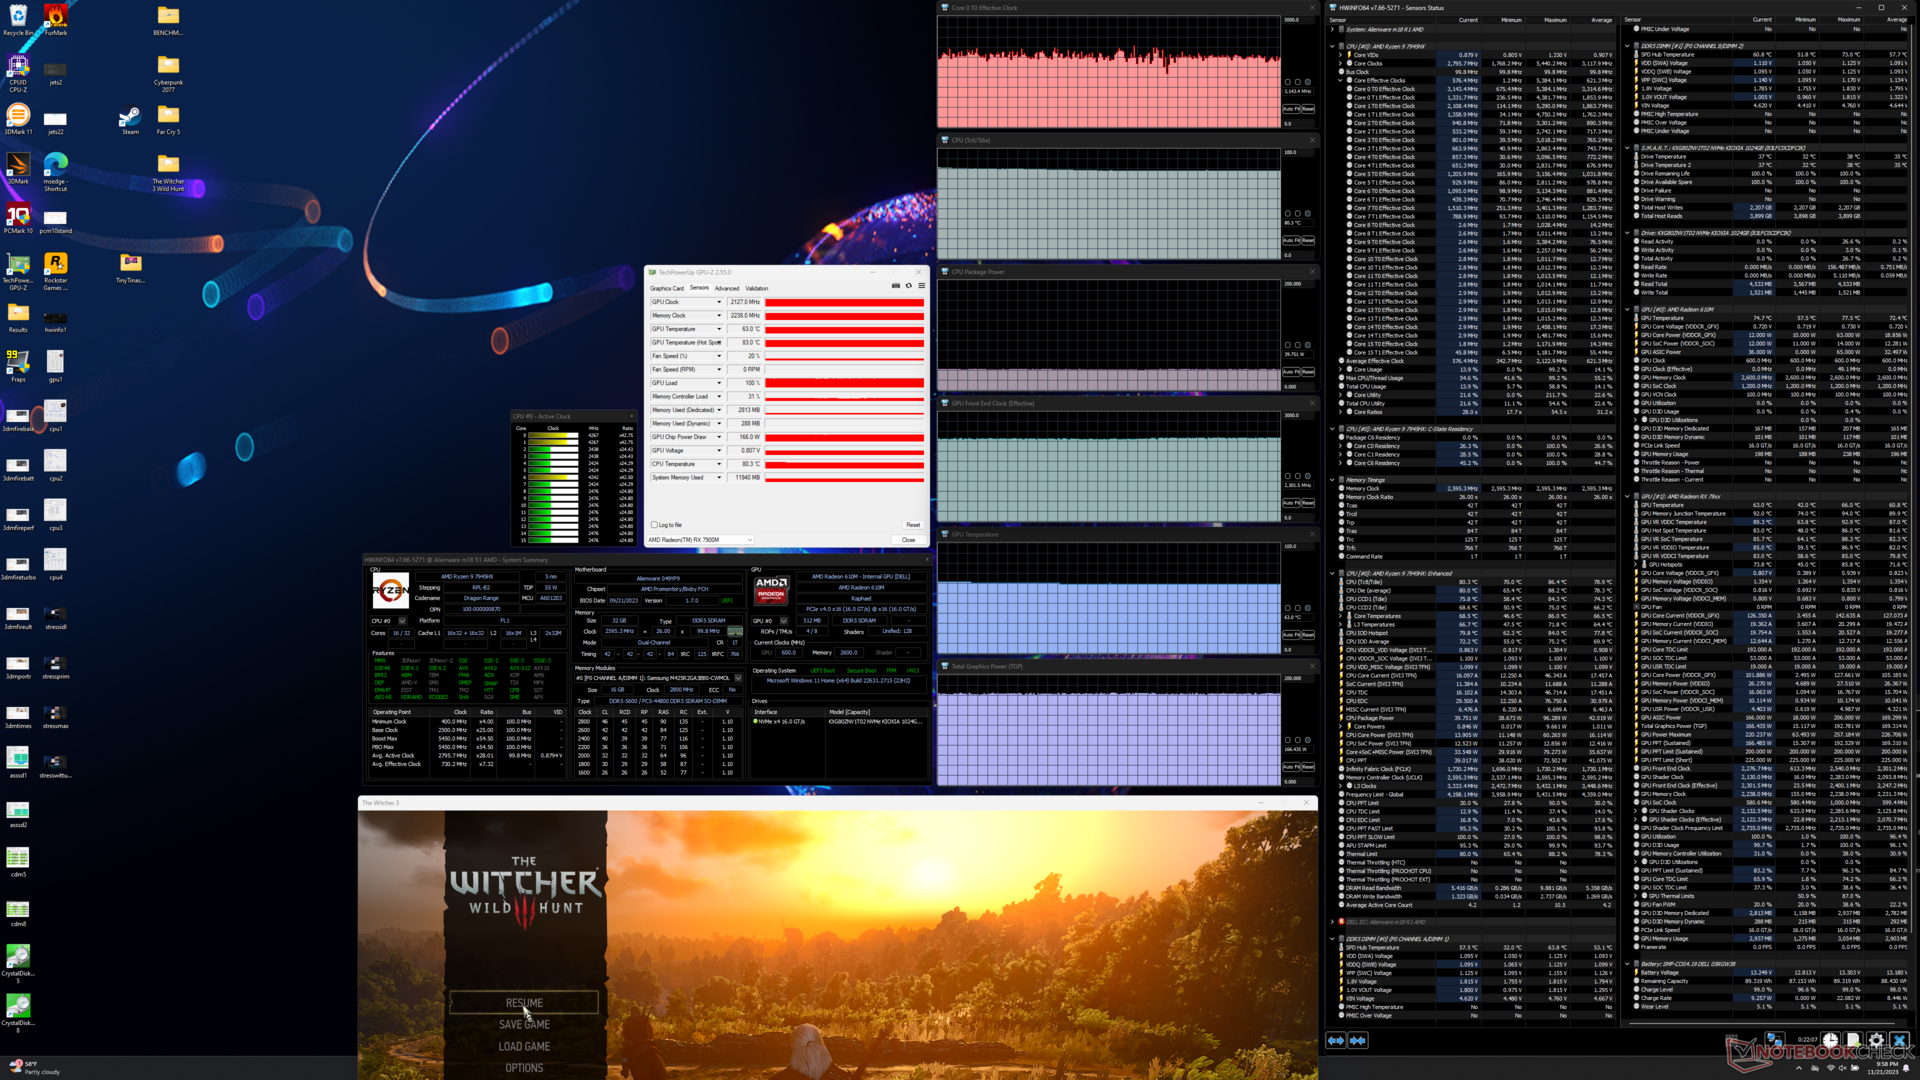This screenshot has height=1080, width=1920.
Task: Open GPU Load sensor dropdown
Action: click(718, 383)
